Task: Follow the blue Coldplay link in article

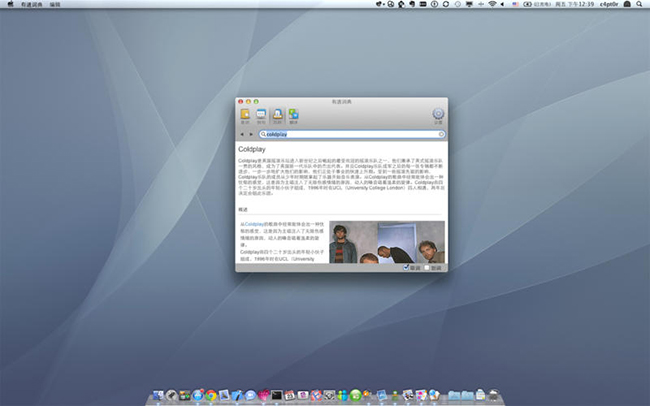Action: point(254,224)
